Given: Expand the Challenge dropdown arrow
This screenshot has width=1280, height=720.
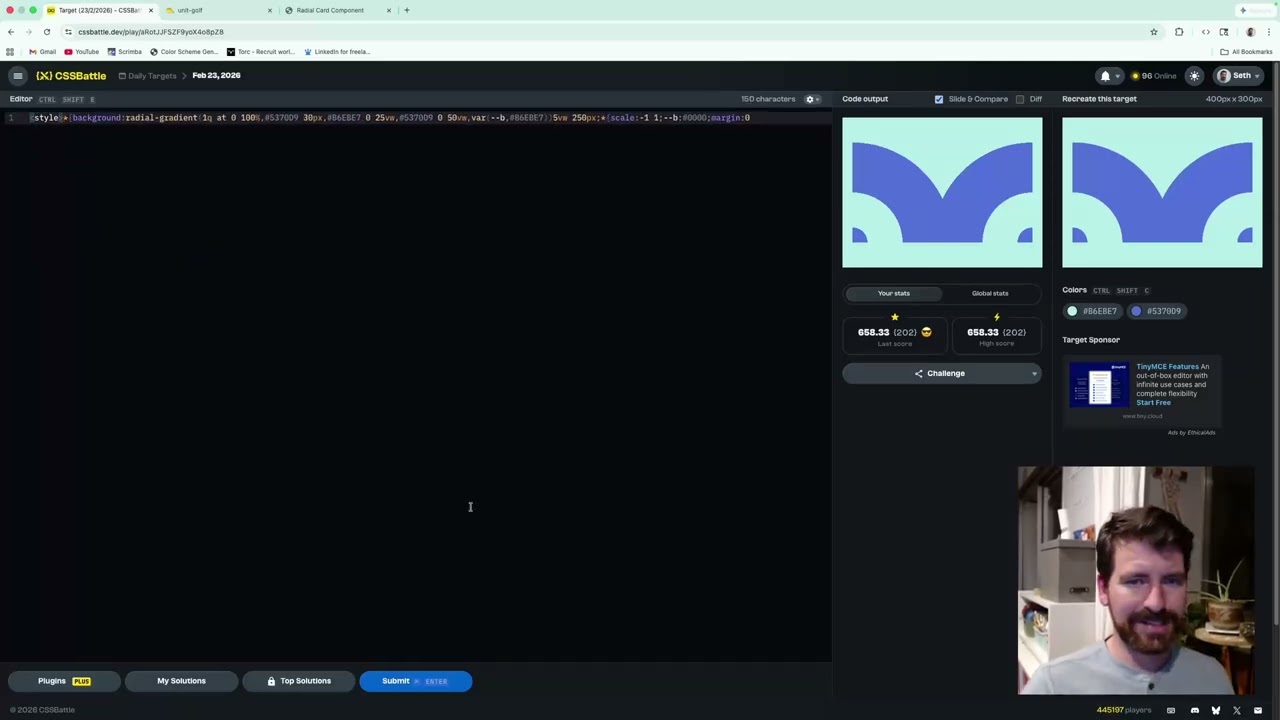Looking at the screenshot, I should (1034, 374).
